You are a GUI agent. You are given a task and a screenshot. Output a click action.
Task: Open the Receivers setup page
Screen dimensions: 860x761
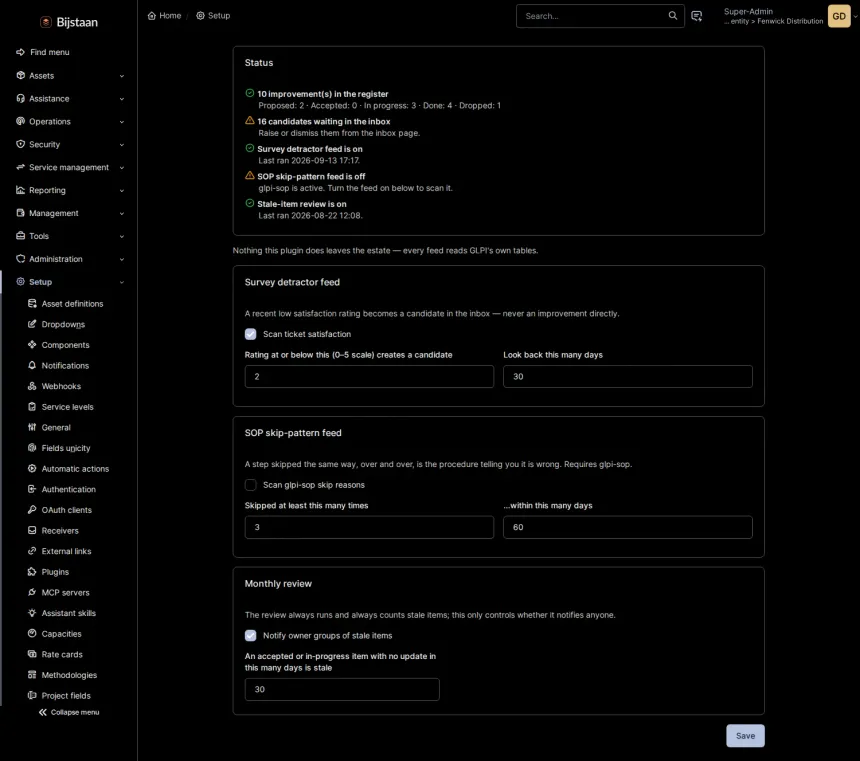click(x=60, y=531)
